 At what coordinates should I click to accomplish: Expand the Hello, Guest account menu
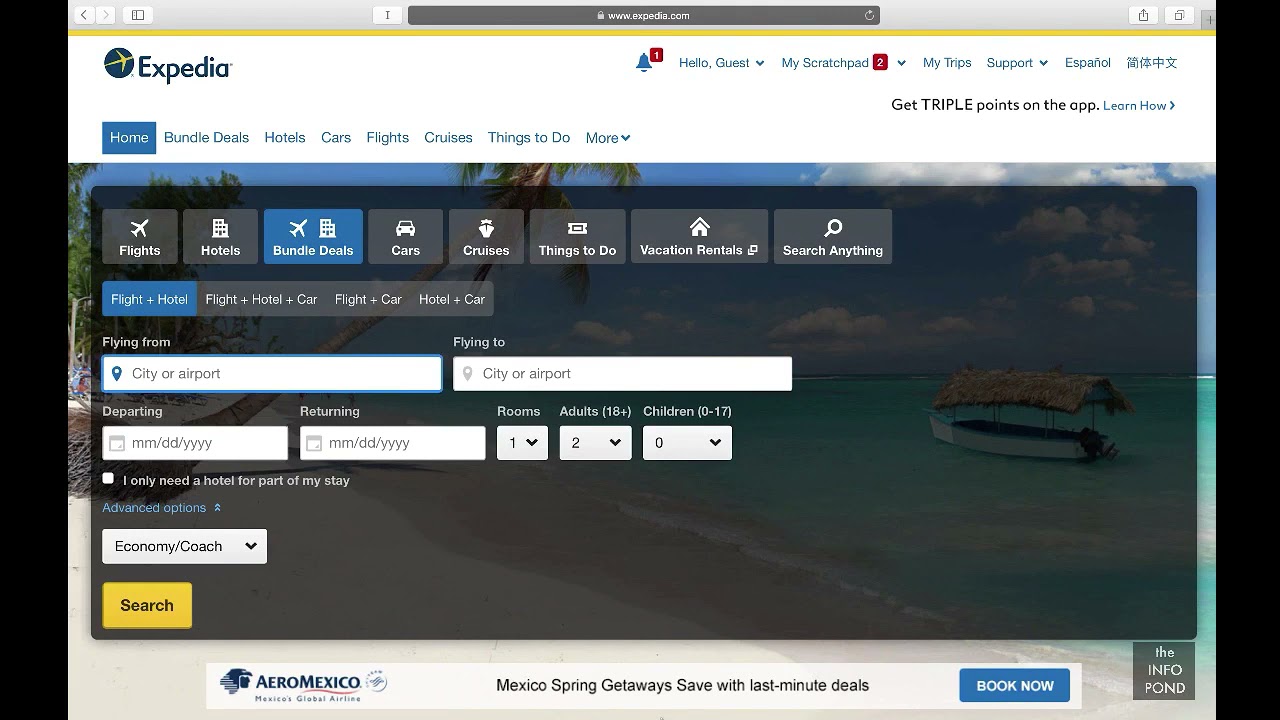pyautogui.click(x=721, y=63)
